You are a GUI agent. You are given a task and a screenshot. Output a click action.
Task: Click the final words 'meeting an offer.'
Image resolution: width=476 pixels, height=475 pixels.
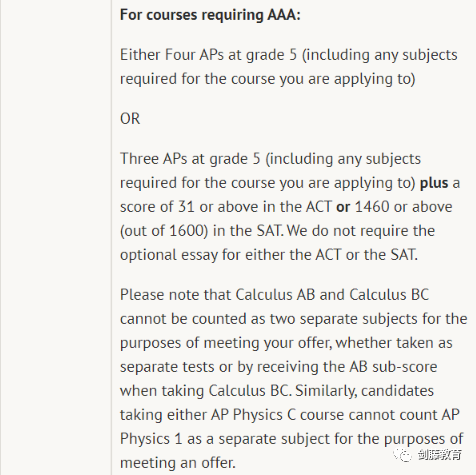point(178,463)
